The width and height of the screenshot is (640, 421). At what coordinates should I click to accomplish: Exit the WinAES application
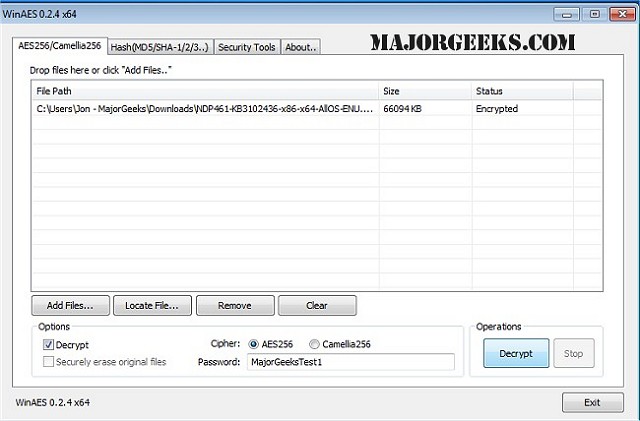[592, 403]
